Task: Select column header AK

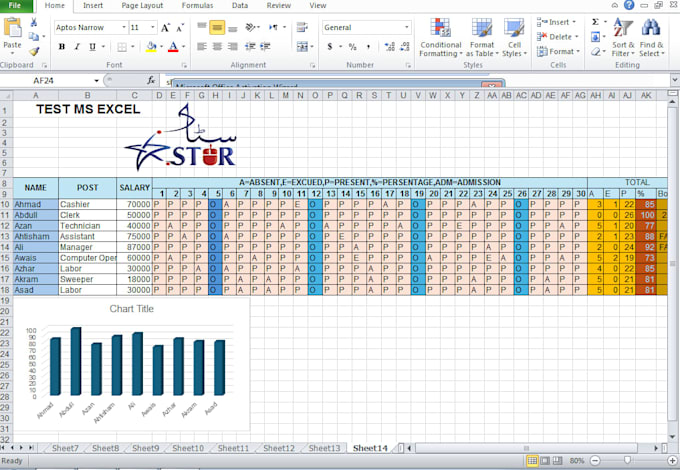Action: 646,95
